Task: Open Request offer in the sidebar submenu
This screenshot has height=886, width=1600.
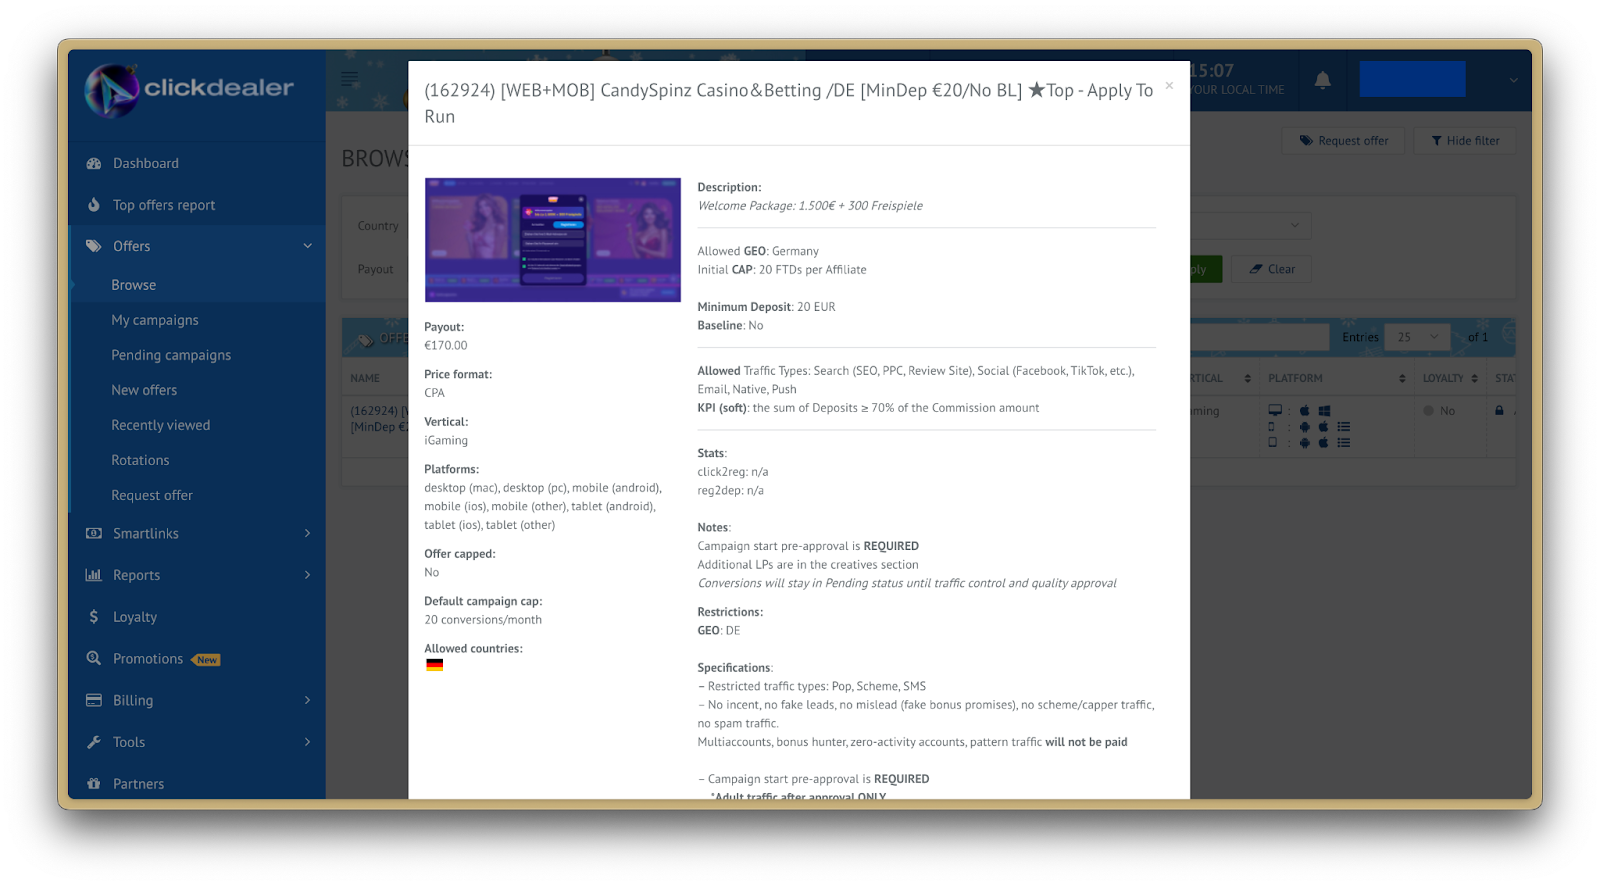Action: coord(152,495)
